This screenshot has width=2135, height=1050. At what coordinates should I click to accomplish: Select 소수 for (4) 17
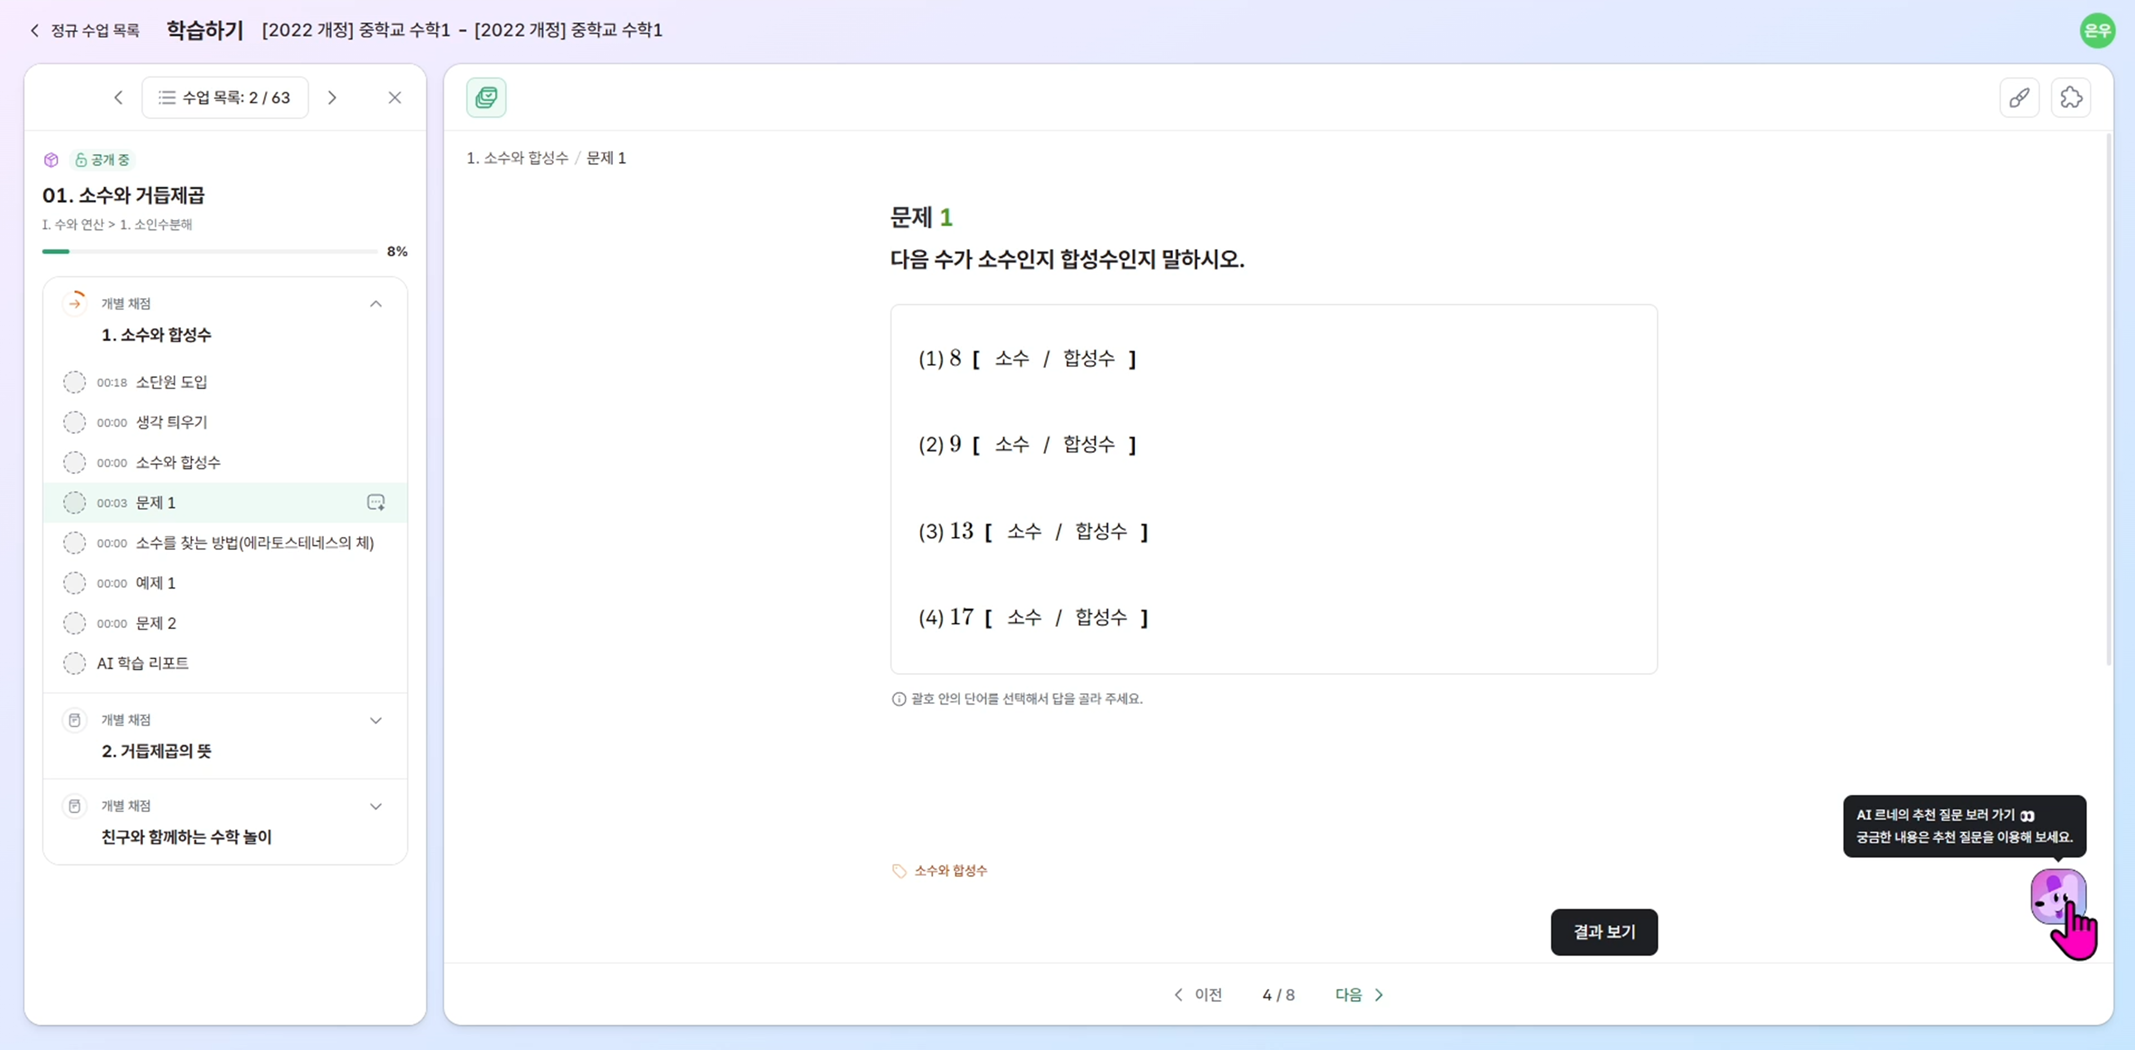tap(1024, 617)
